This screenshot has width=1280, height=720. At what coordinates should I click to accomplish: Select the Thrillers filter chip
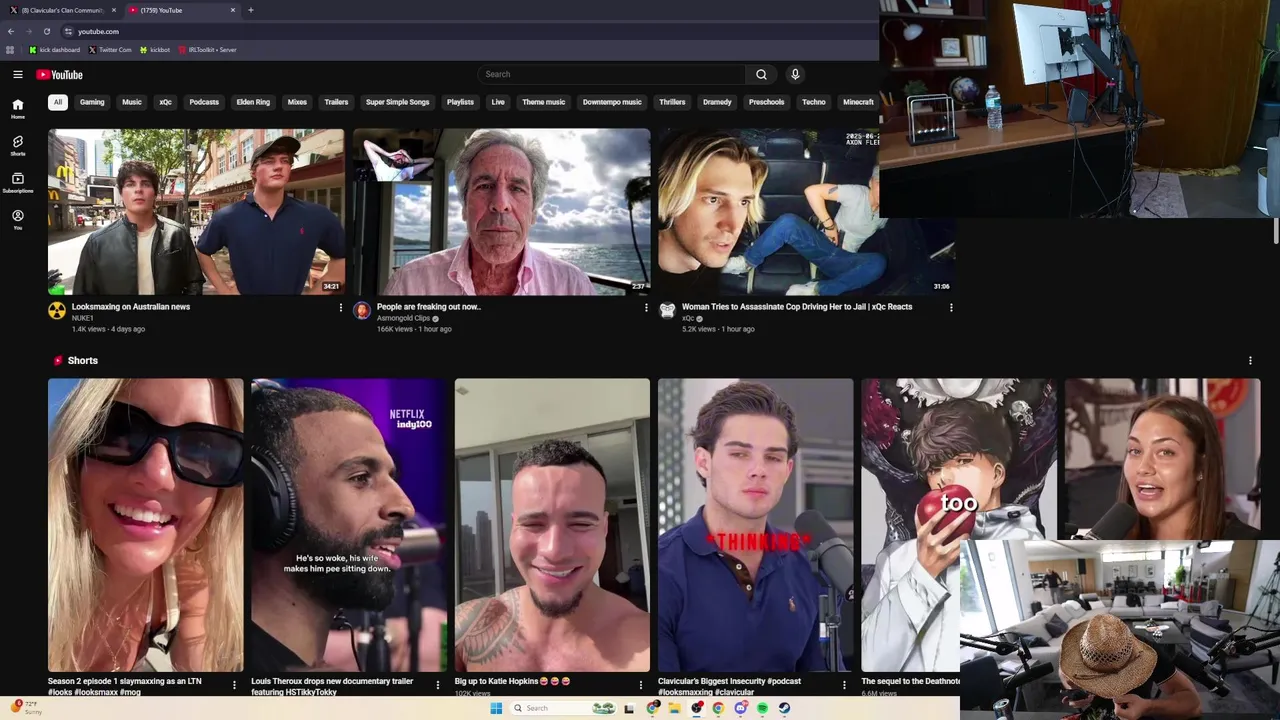coord(672,102)
